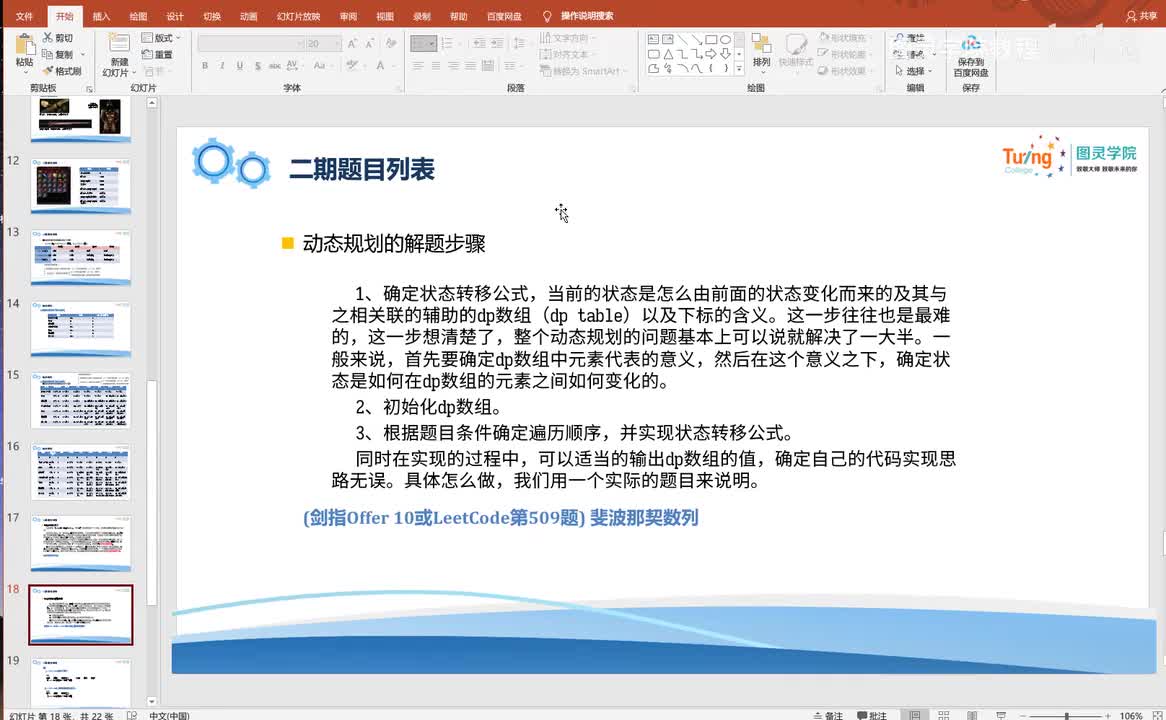Click the lightbulb Tell Me search icon
1166x720 pixels.
(547, 16)
